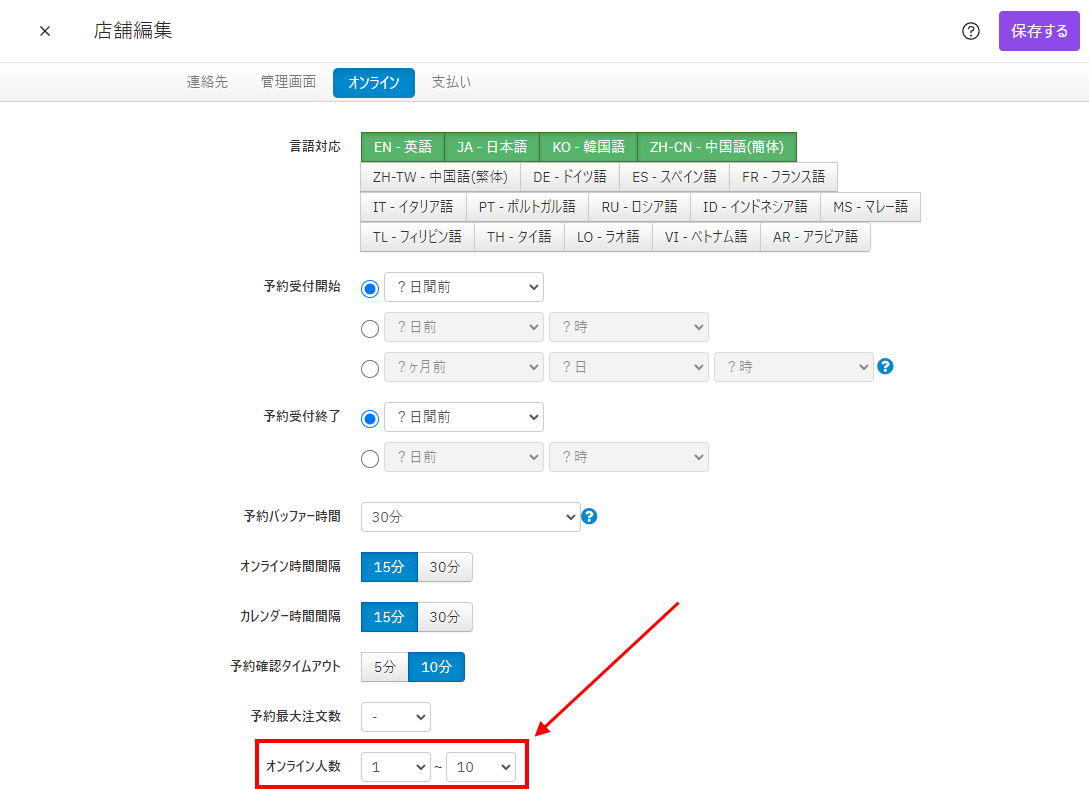Enable the PT - ポルトガル語 language

pos(527,207)
